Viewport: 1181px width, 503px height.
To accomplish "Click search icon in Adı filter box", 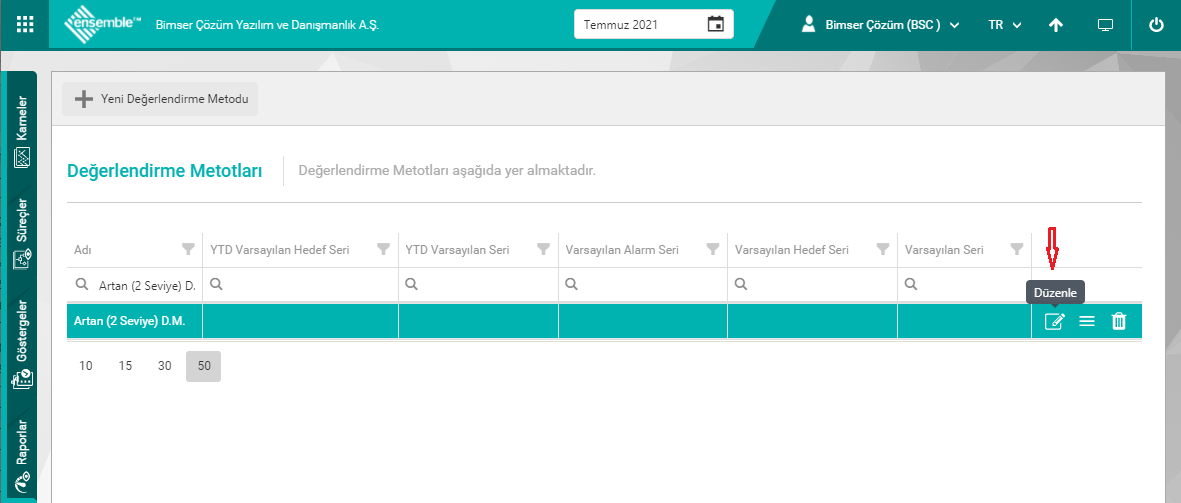I will pyautogui.click(x=81, y=285).
